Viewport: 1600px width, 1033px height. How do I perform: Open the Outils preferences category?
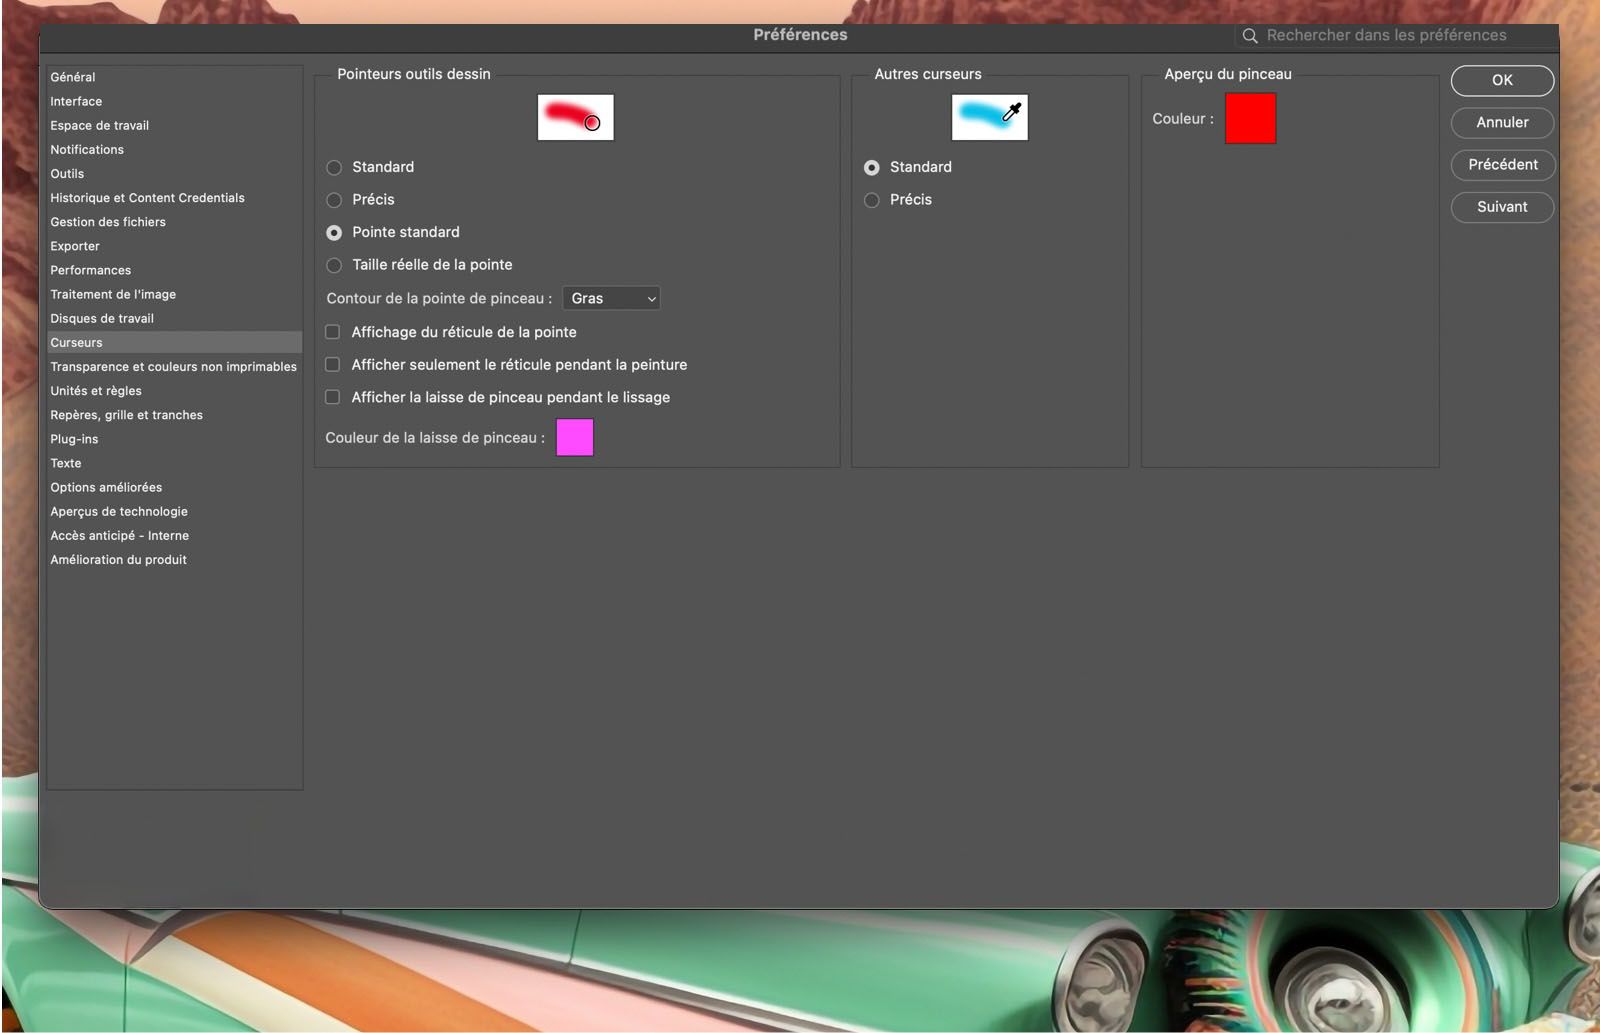pyautogui.click(x=175, y=173)
